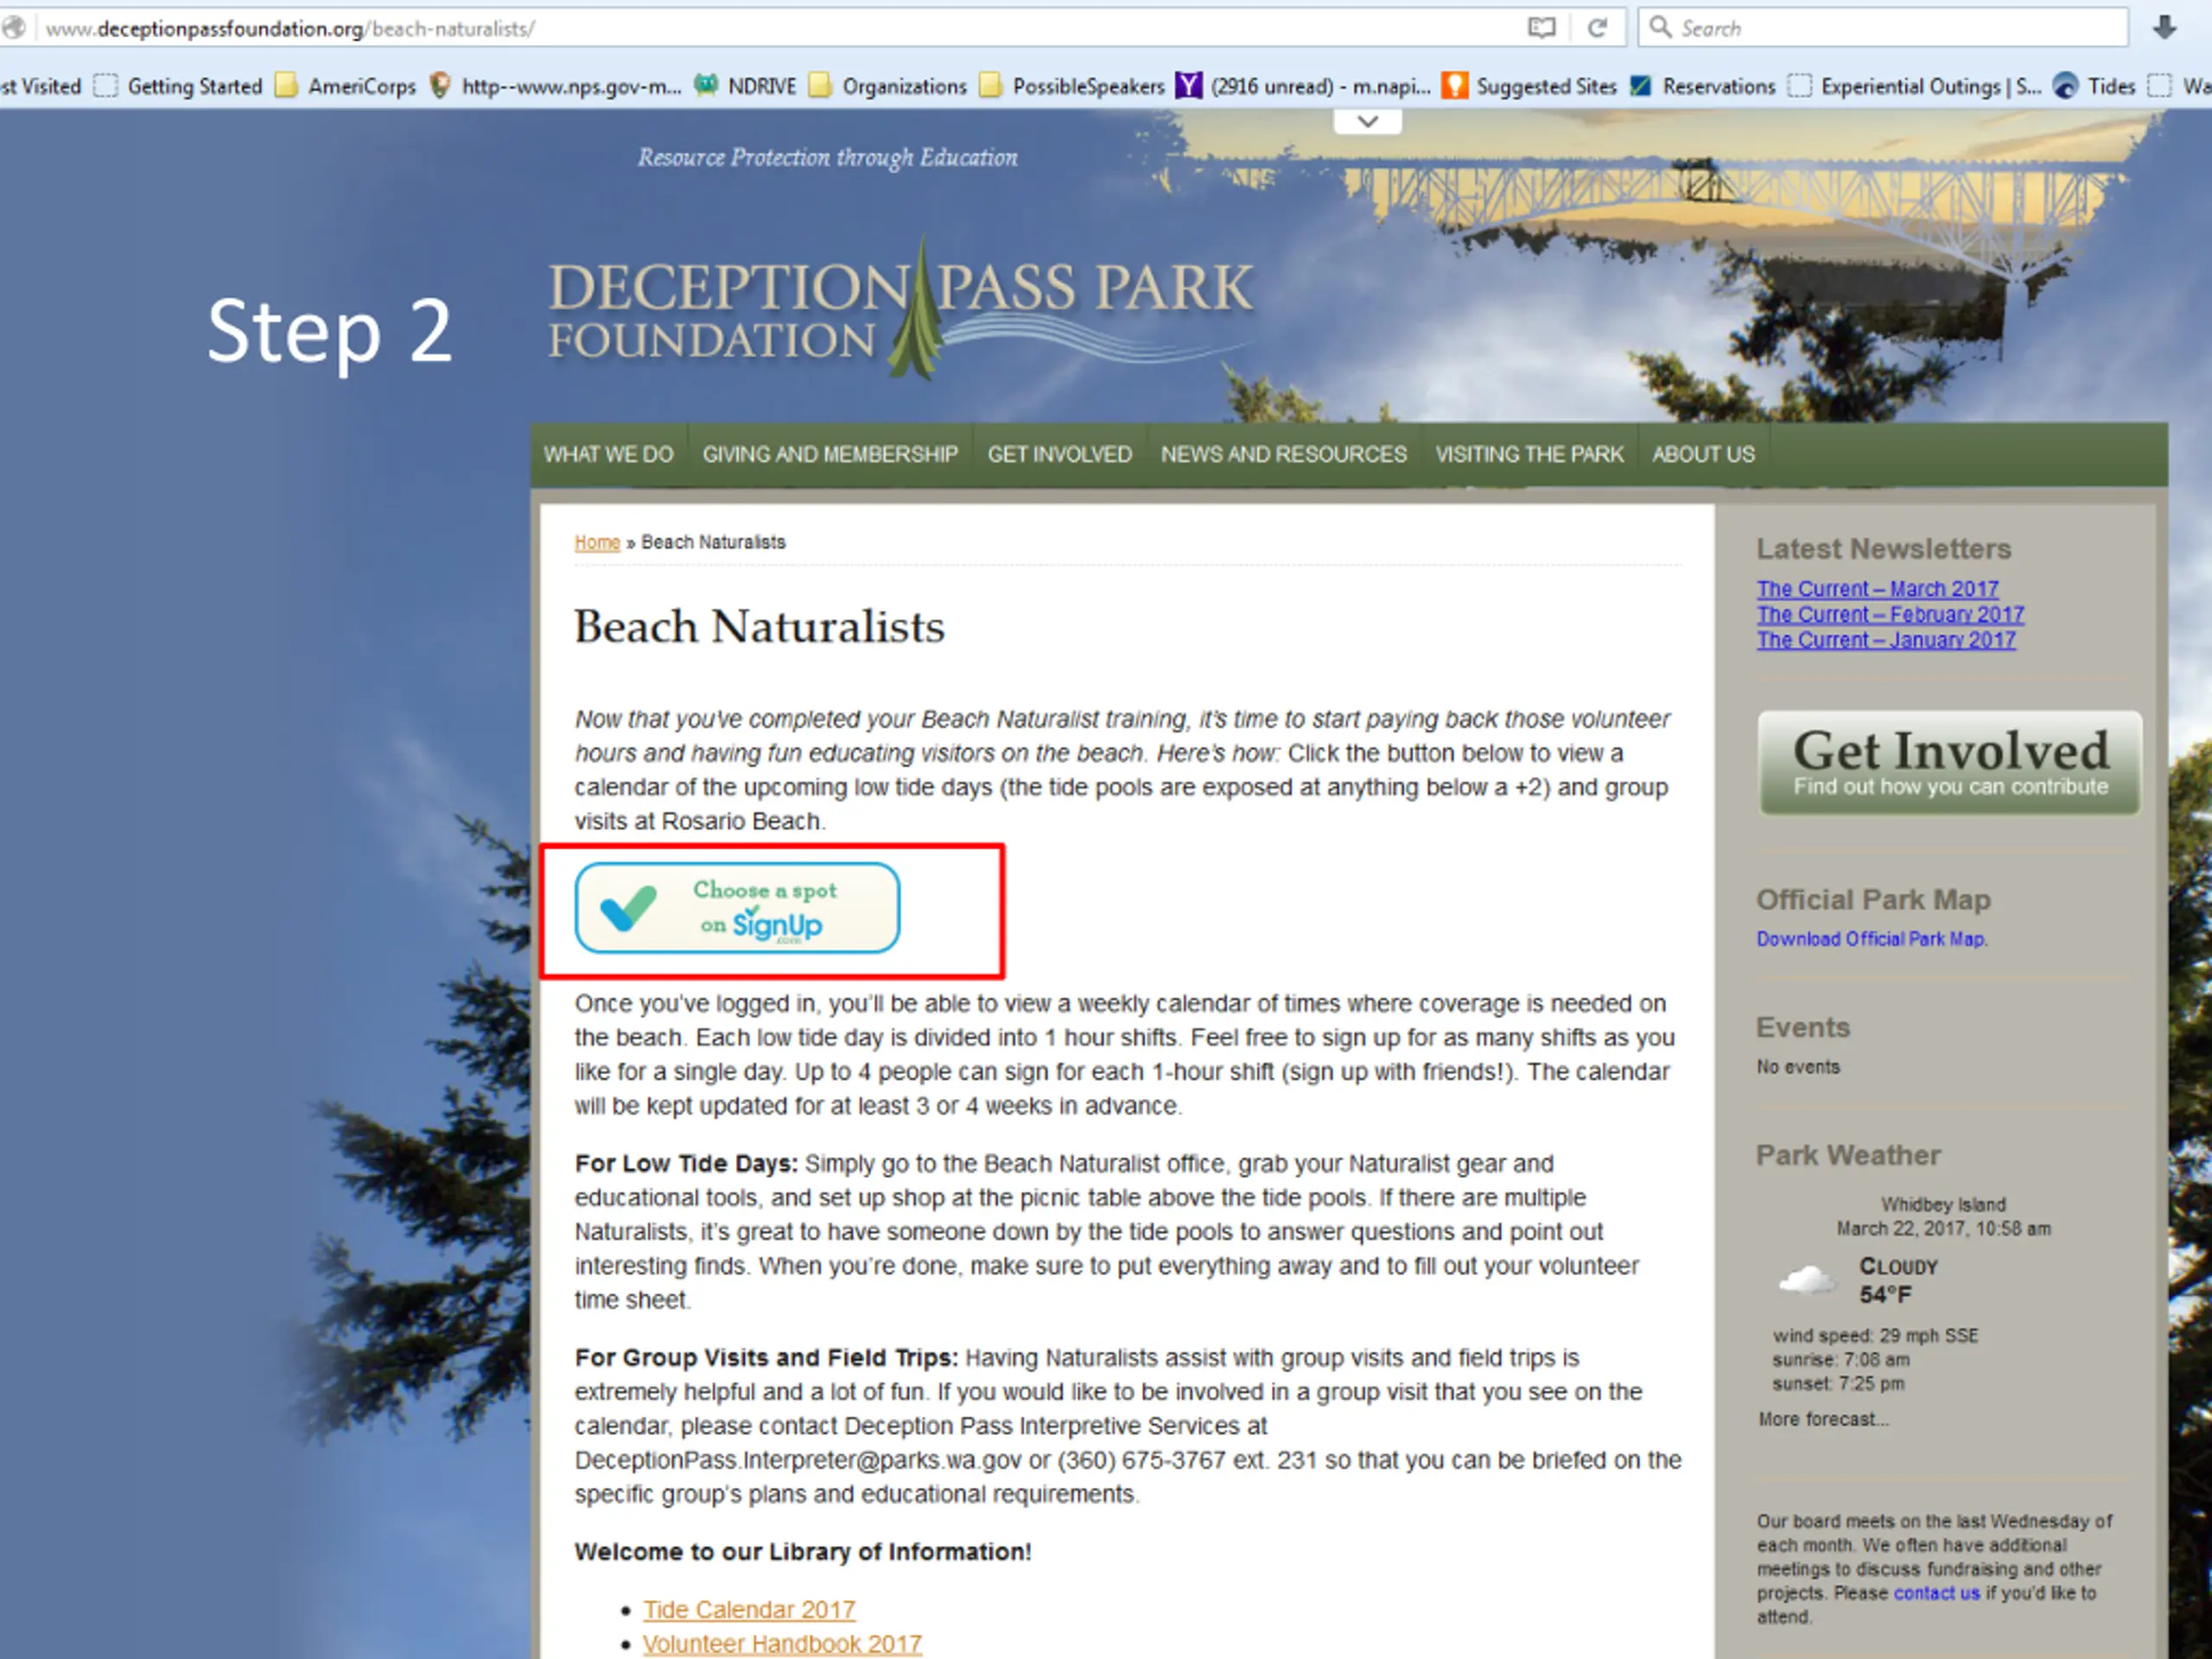
Task: Open the GET INVOLVED menu
Action: point(1059,454)
